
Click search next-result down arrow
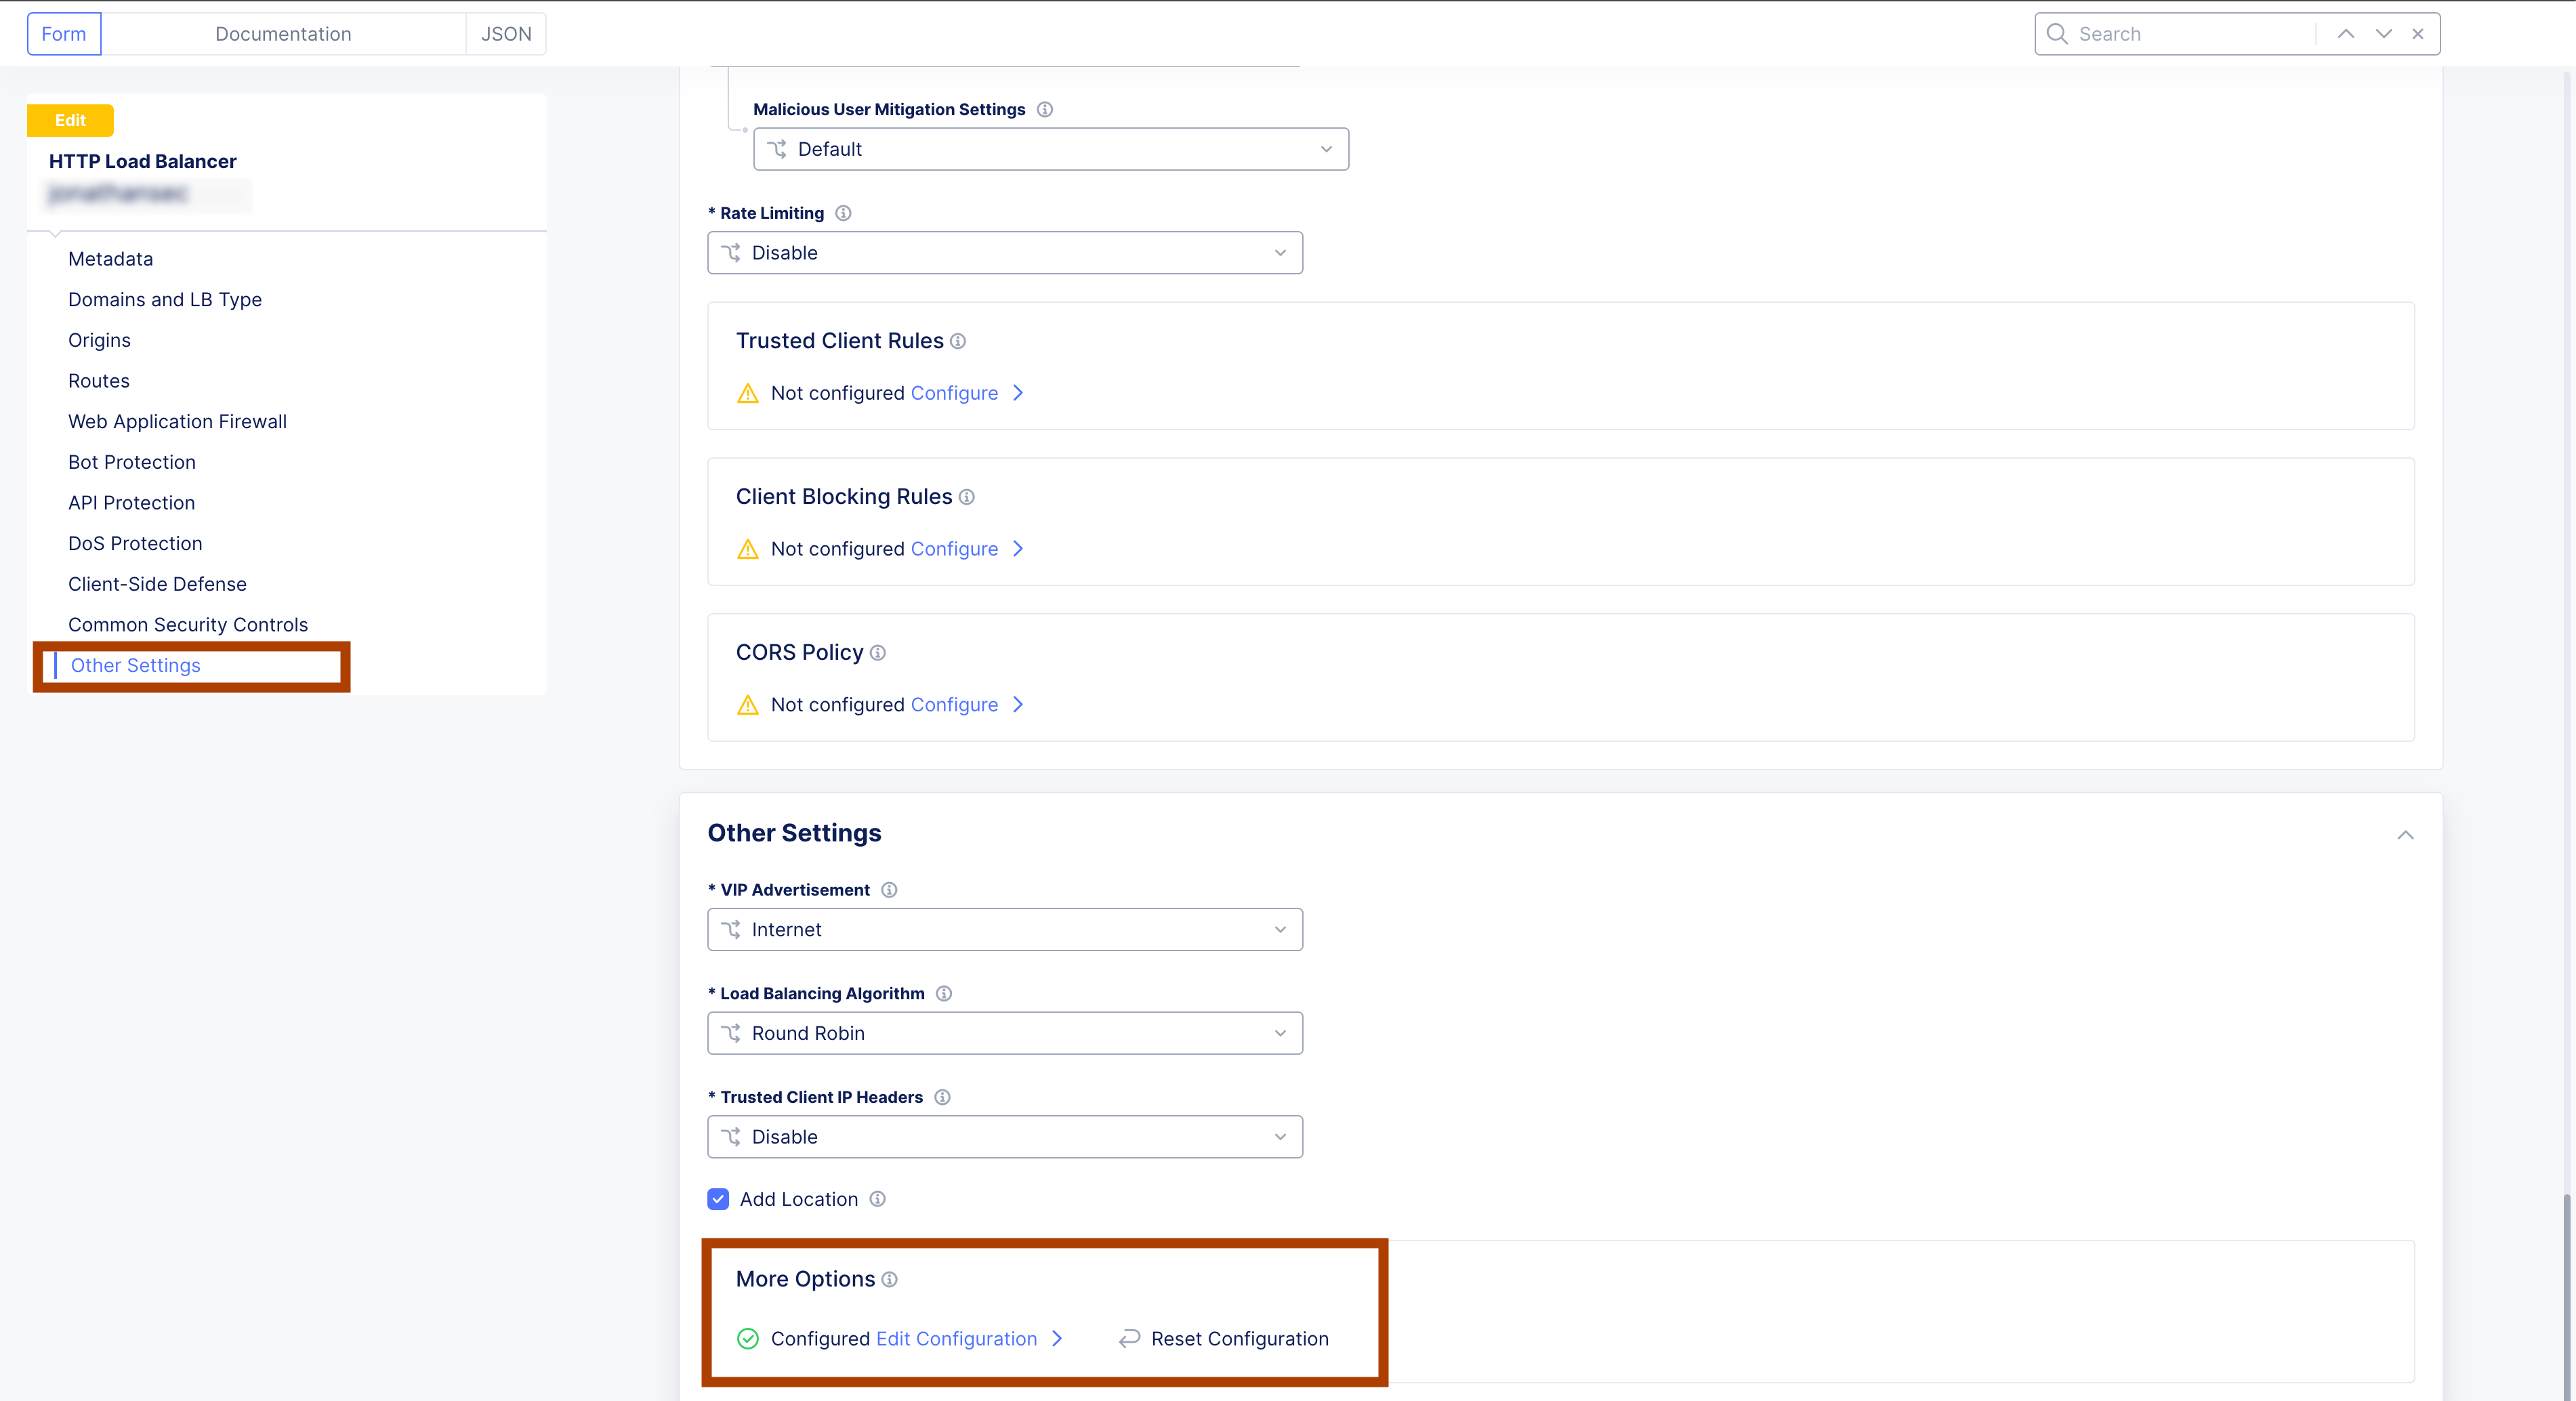point(2384,34)
